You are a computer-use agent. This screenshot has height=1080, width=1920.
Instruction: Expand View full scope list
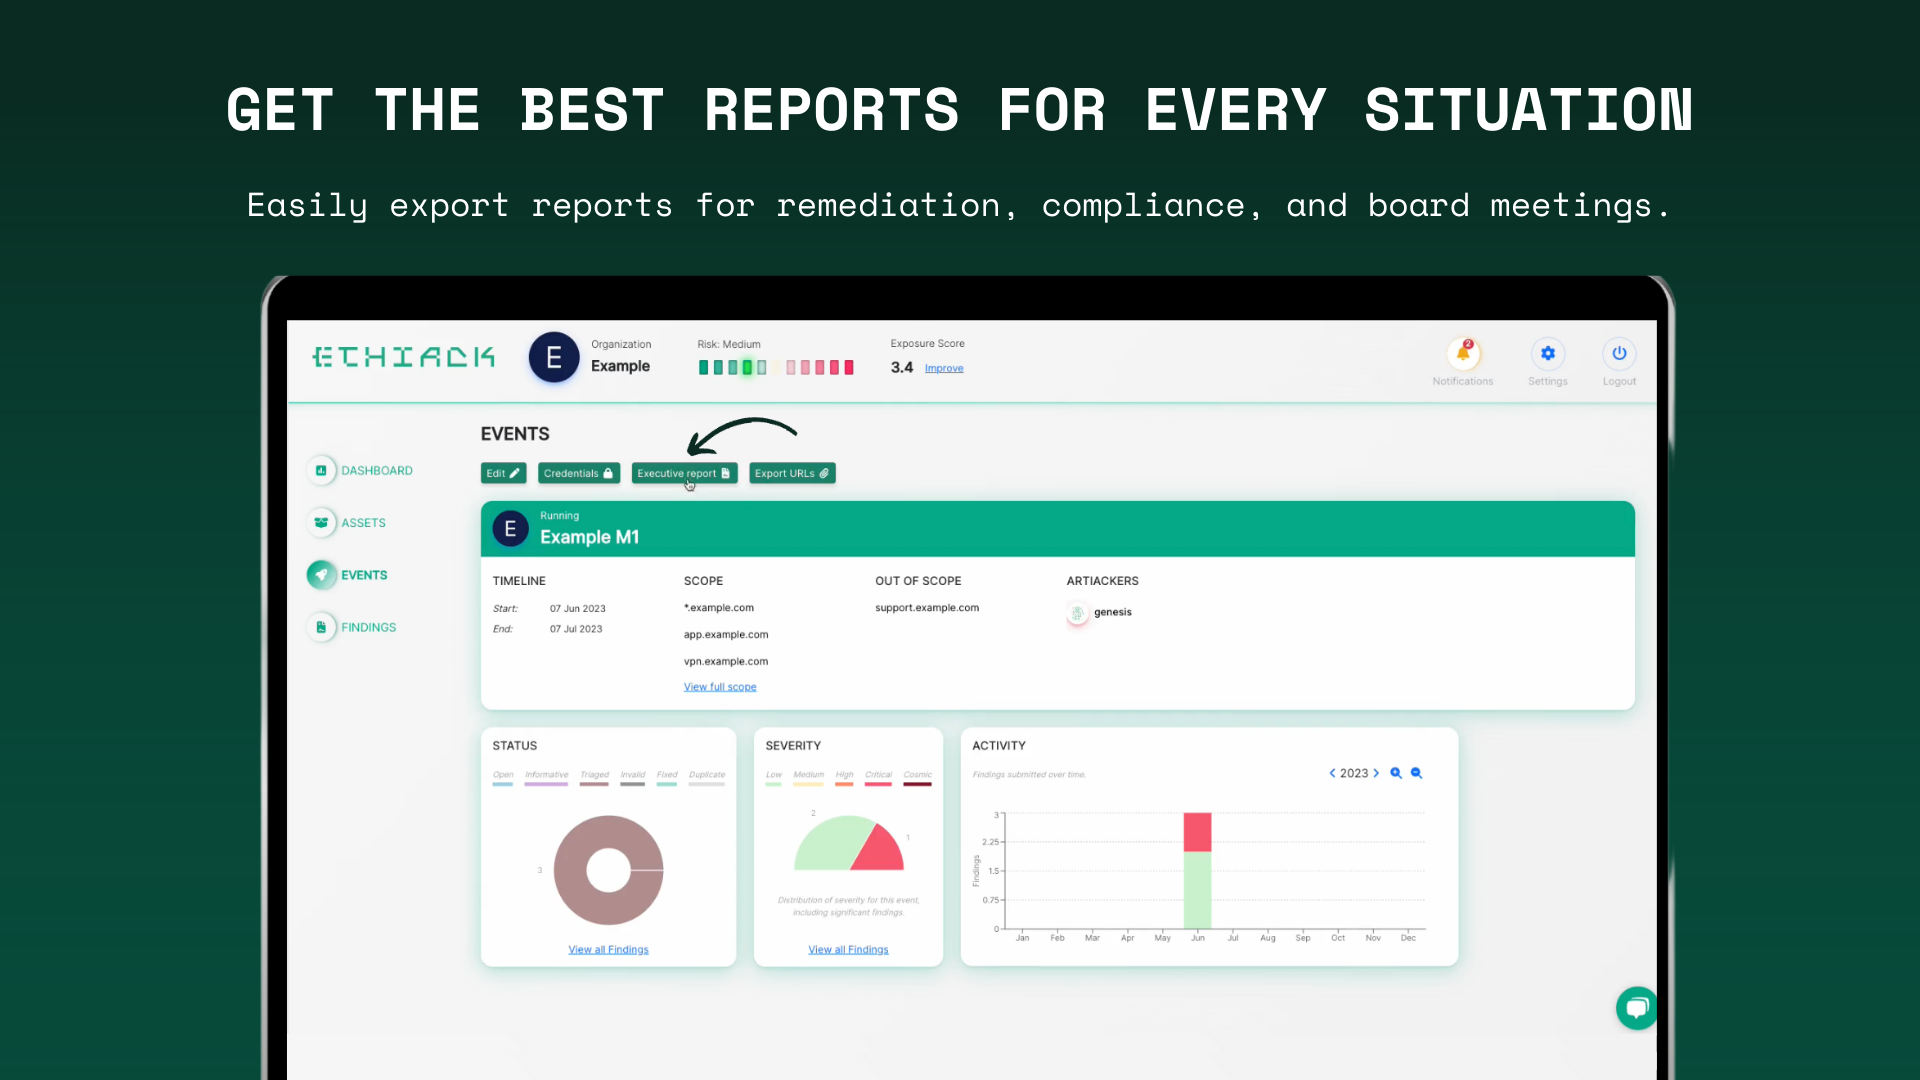point(720,687)
